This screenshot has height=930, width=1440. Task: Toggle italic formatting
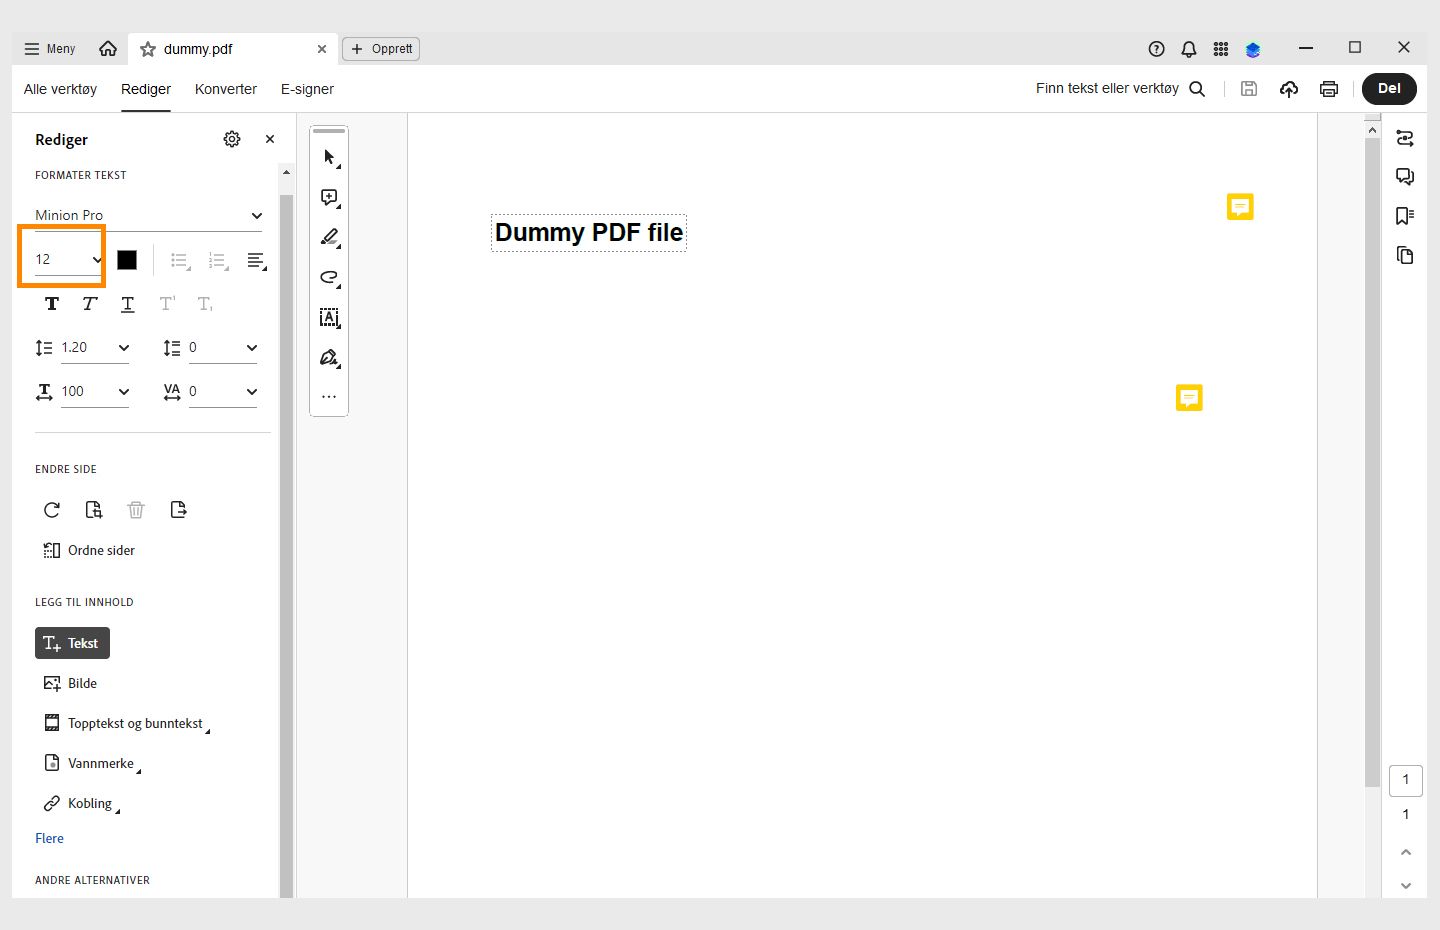pos(89,304)
